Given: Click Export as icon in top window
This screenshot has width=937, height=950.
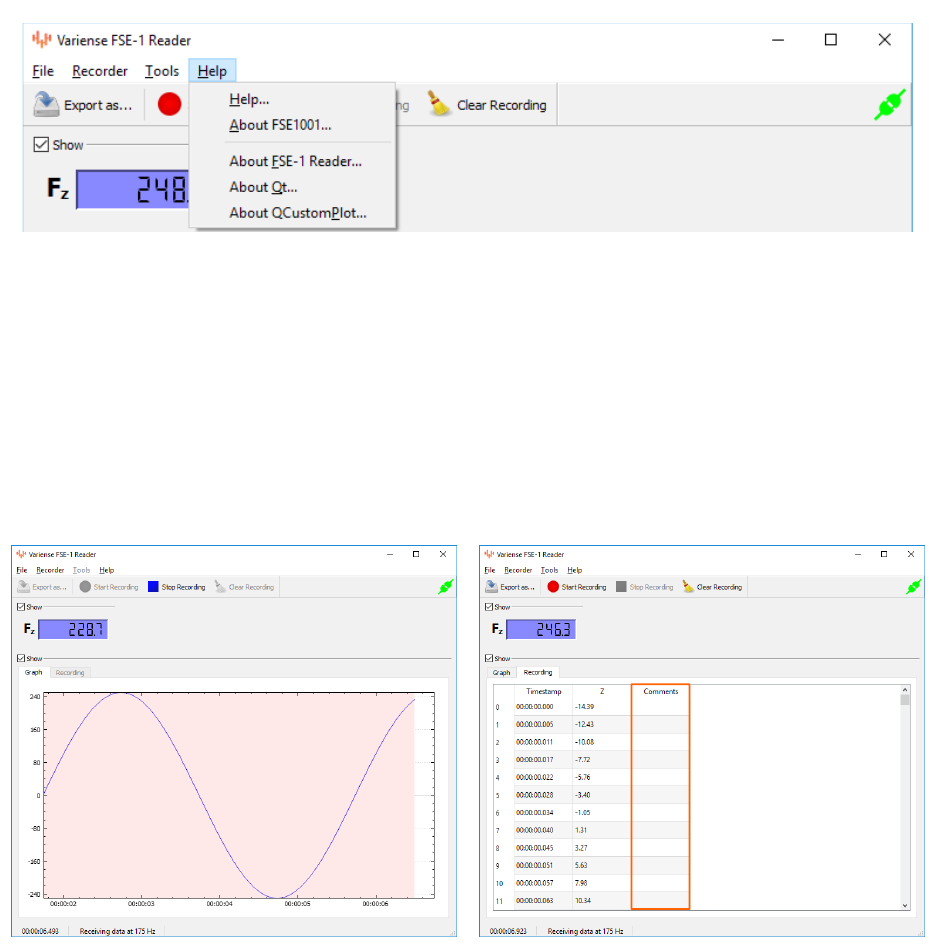Looking at the screenshot, I should (x=46, y=104).
